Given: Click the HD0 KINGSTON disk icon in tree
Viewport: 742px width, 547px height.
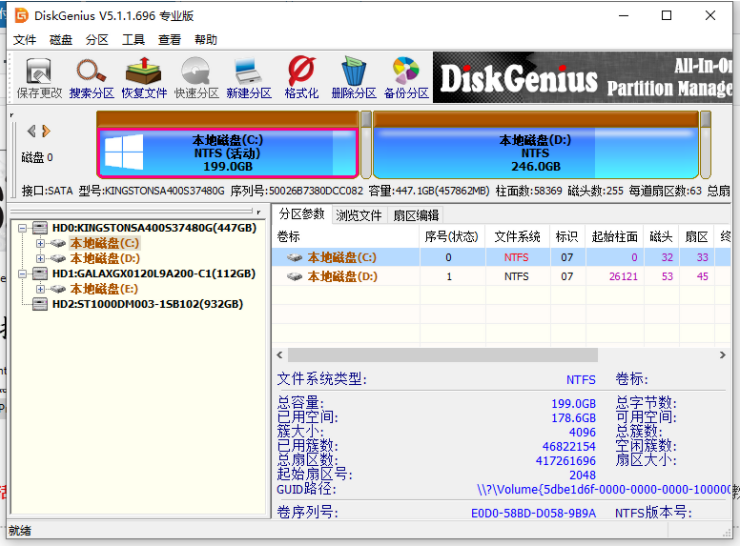Looking at the screenshot, I should point(40,228).
